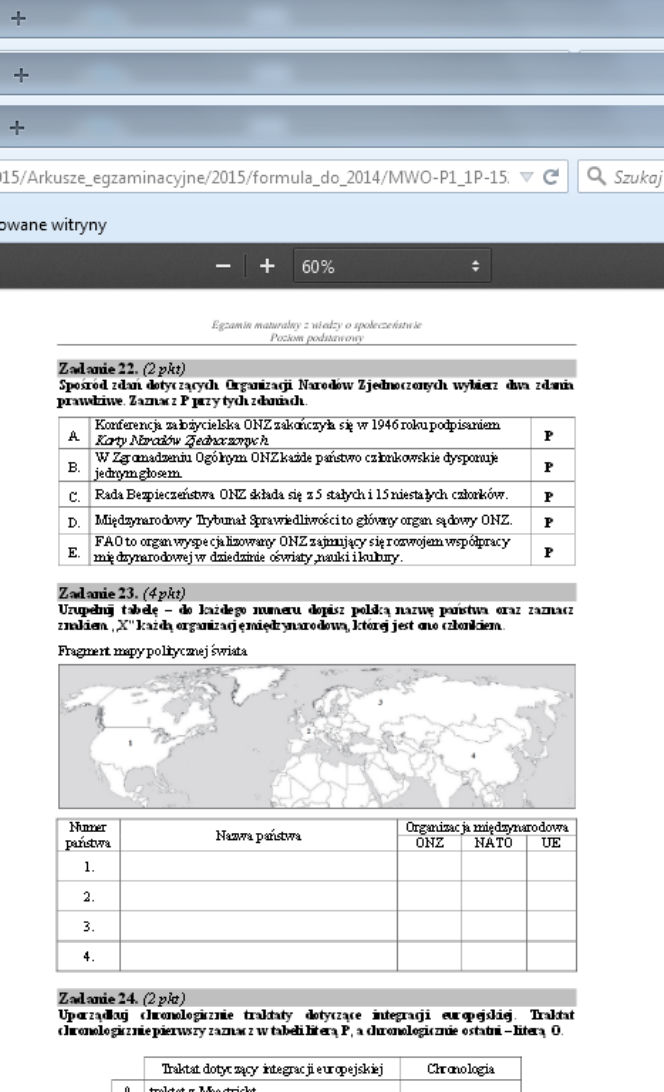Click the plus icon in the top bar
The width and height of the screenshot is (664, 1092).
pos(18,18)
